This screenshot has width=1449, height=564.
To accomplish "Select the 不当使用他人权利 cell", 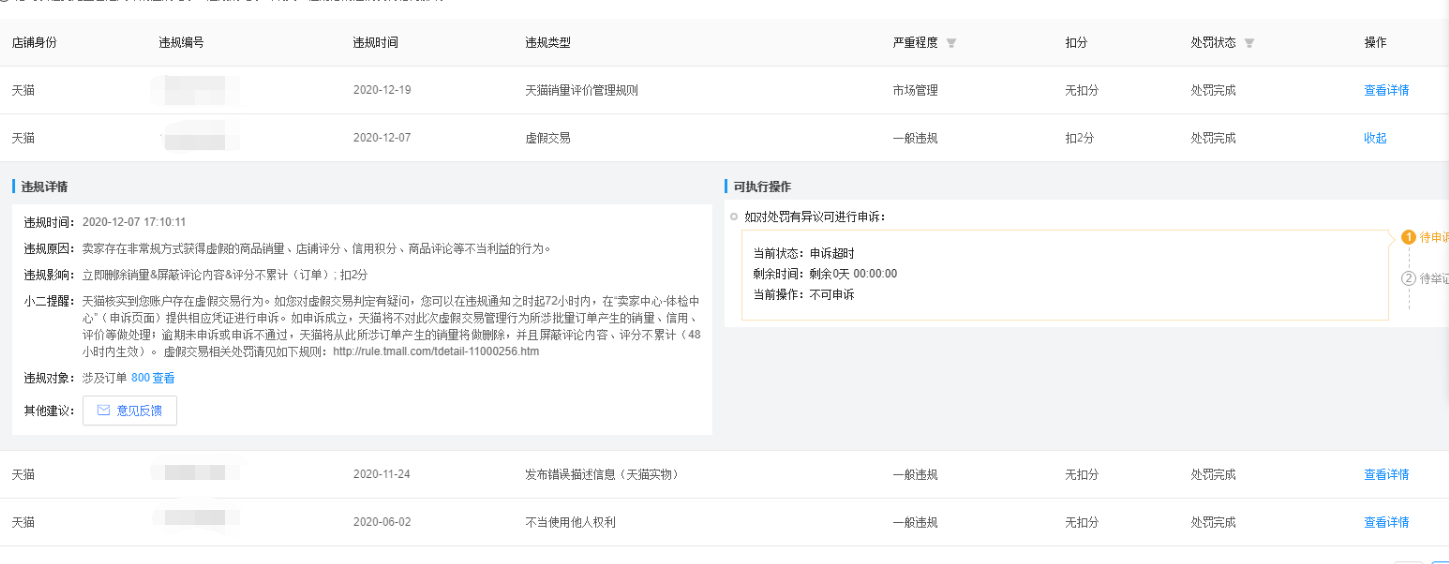I will coord(570,522).
